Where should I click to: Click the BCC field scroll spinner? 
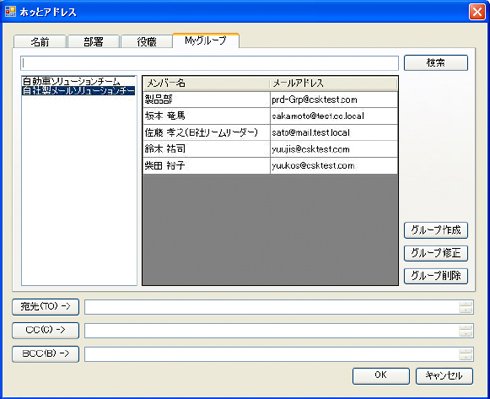click(466, 354)
